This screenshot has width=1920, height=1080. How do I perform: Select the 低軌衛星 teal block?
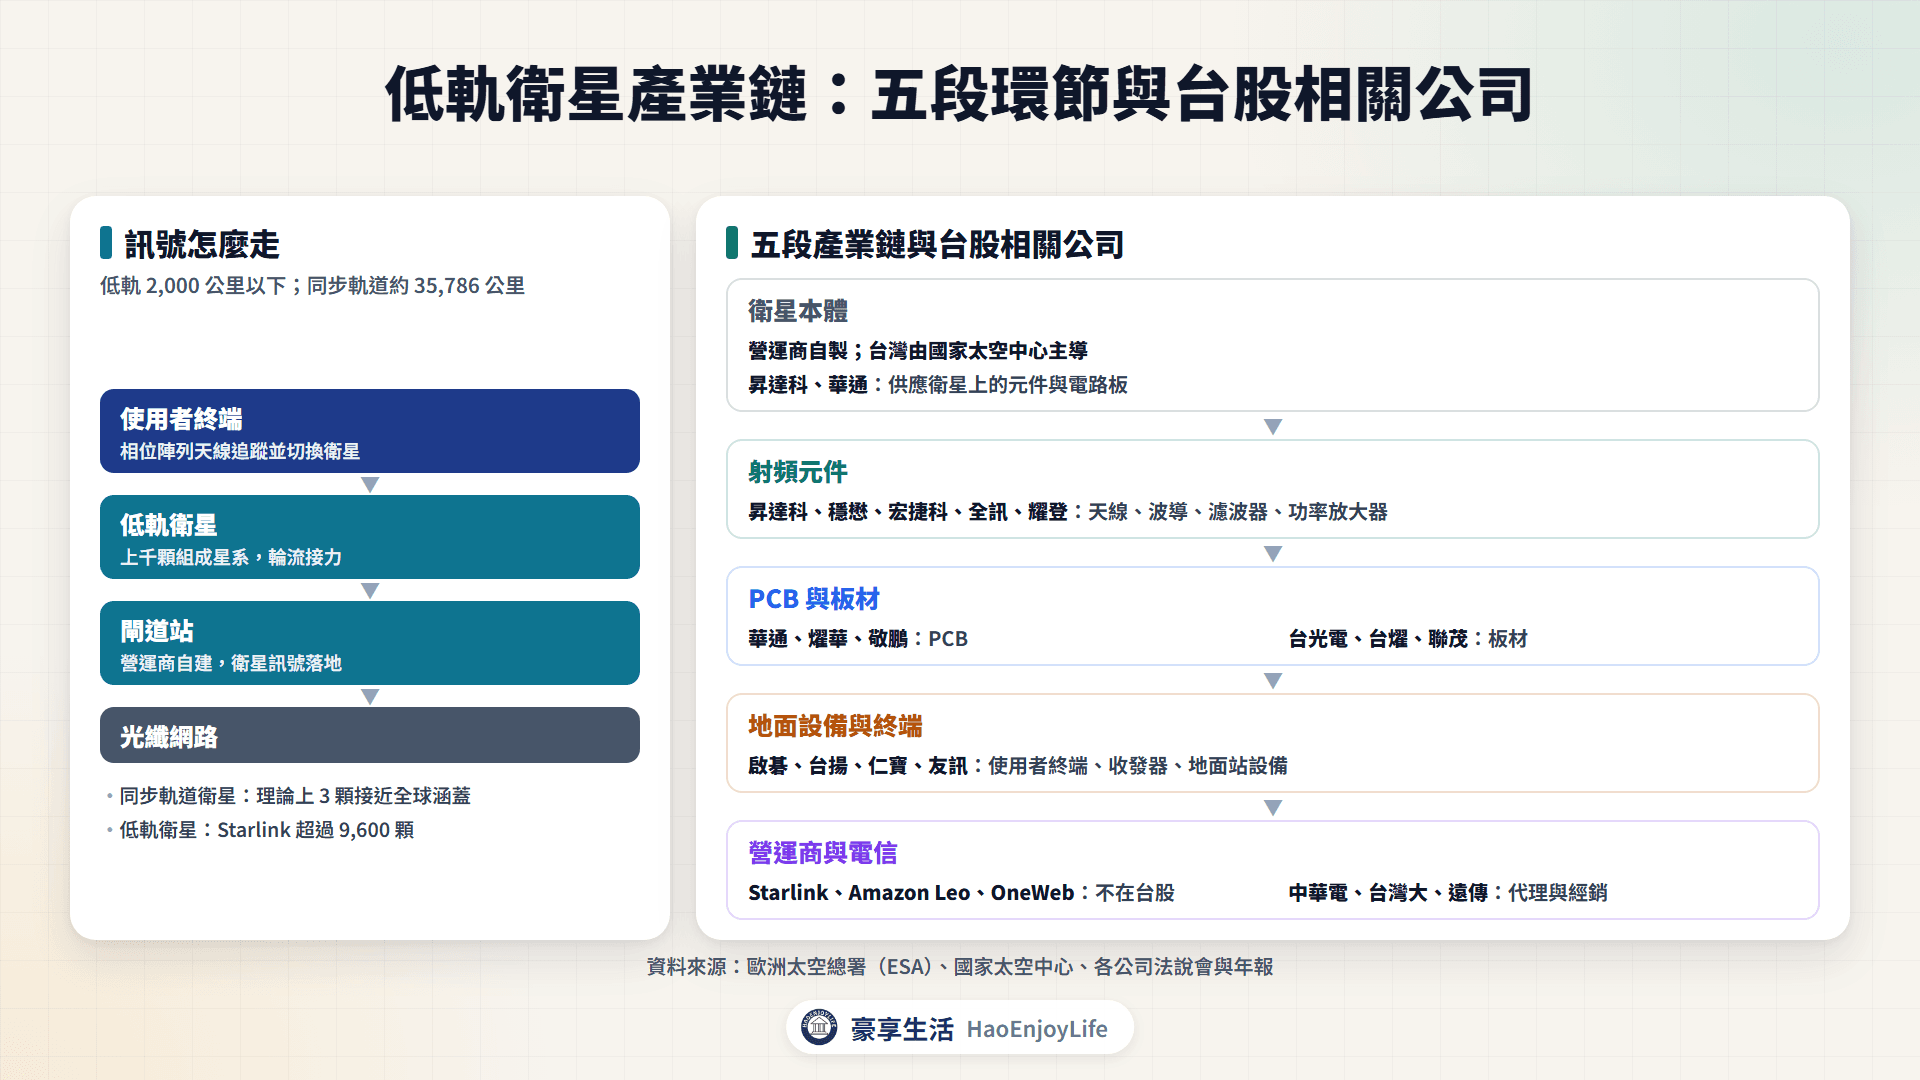[370, 537]
